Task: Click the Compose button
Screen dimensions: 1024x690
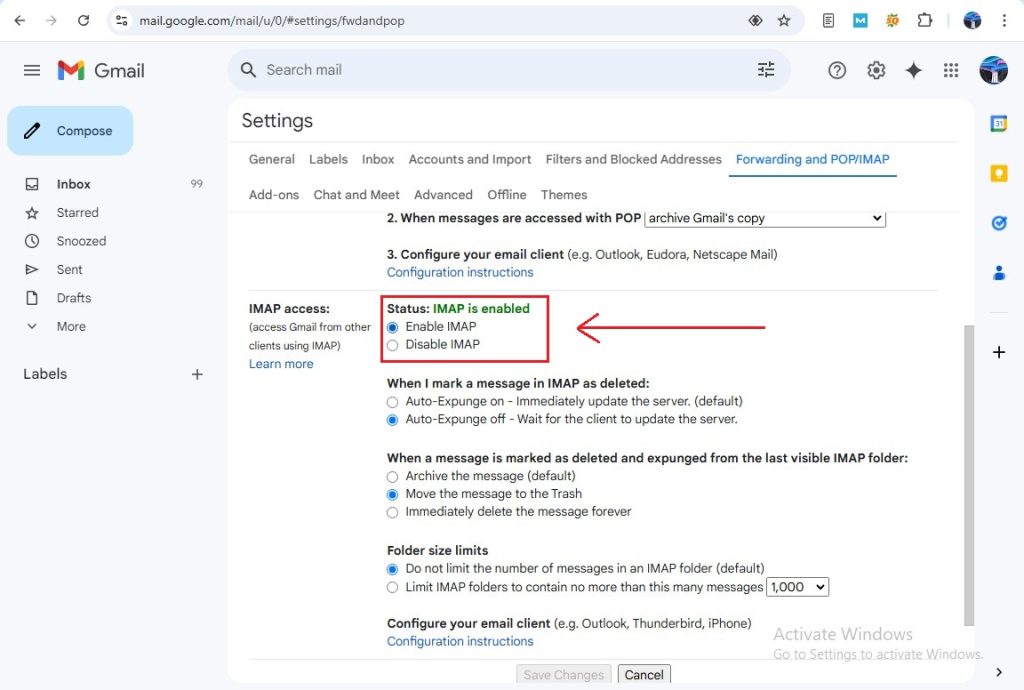Action: [x=70, y=131]
